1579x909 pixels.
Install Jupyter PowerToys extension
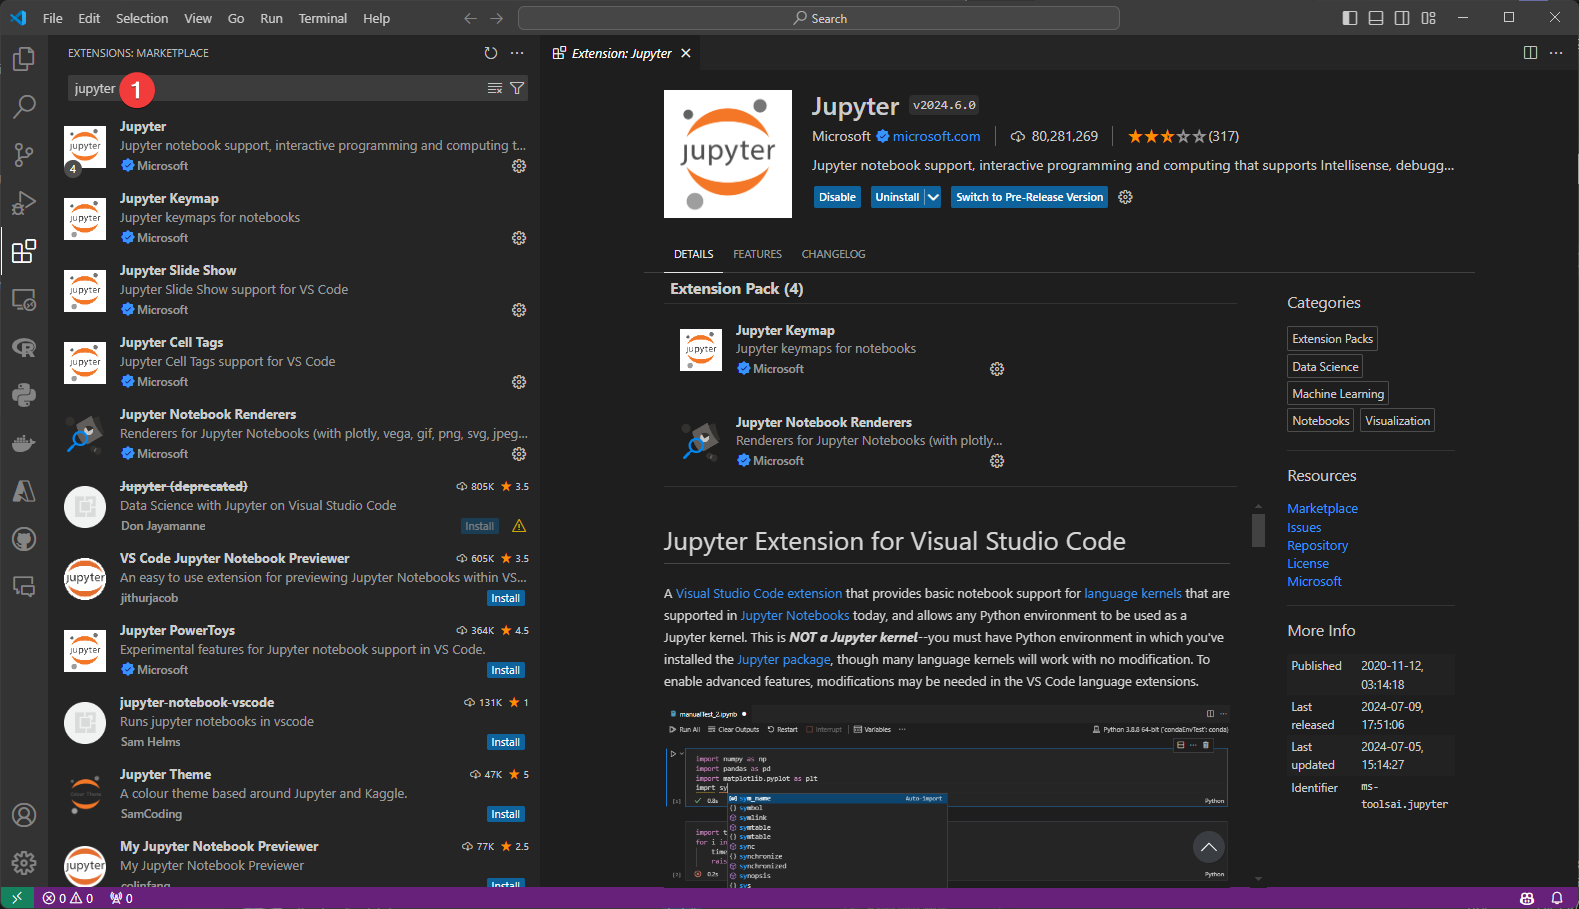click(x=506, y=670)
